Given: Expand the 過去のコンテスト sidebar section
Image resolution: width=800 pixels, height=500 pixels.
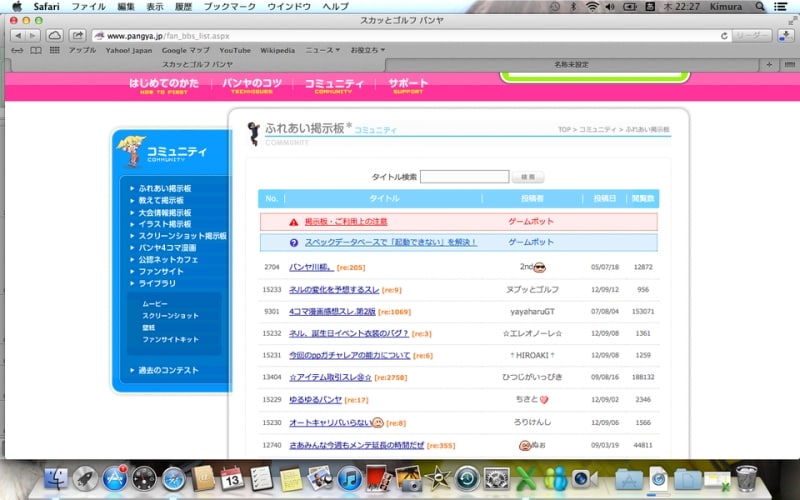Looking at the screenshot, I should (x=169, y=371).
